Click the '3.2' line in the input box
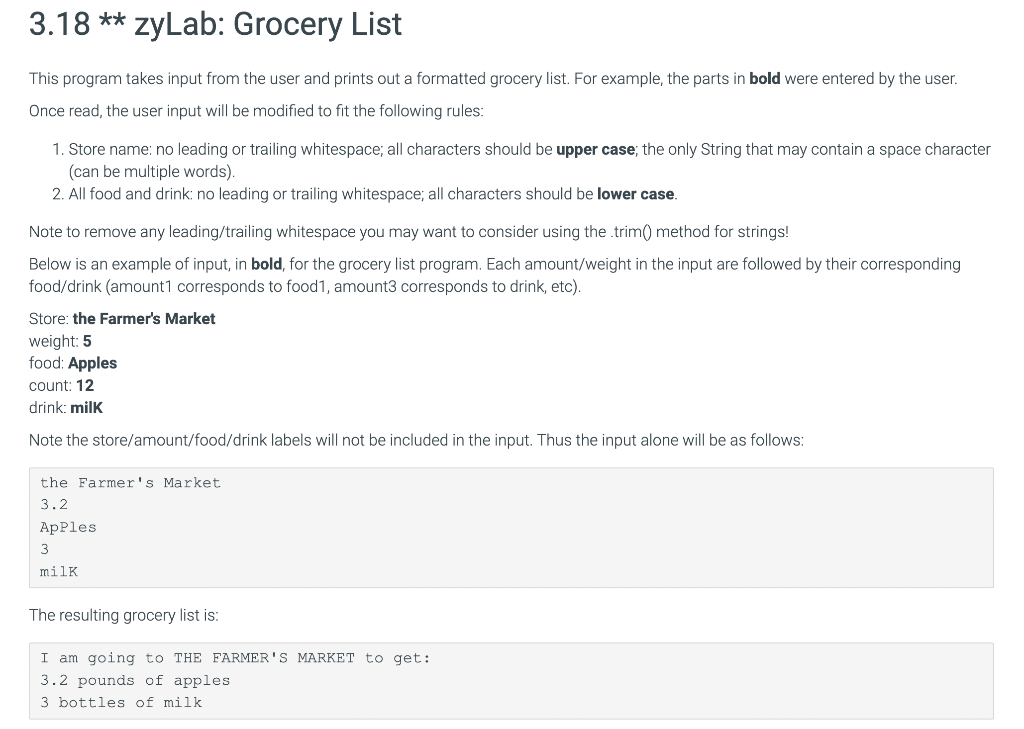The width and height of the screenshot is (1024, 729). [54, 504]
